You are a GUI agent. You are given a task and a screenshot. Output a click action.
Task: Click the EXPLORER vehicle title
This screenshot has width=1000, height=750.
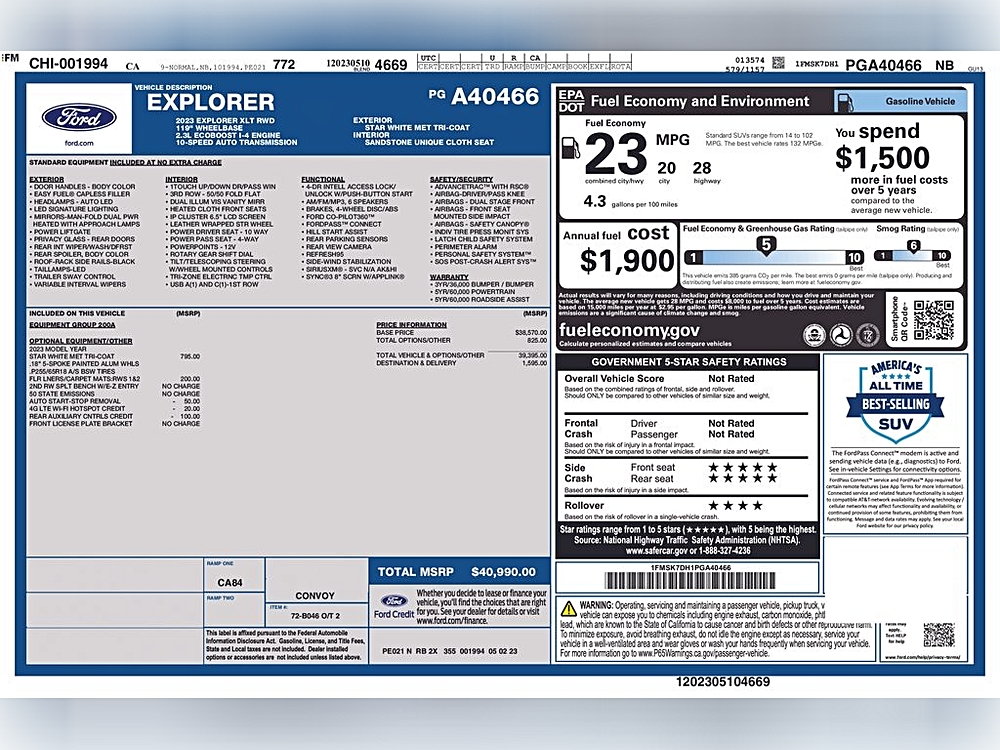pos(210,102)
